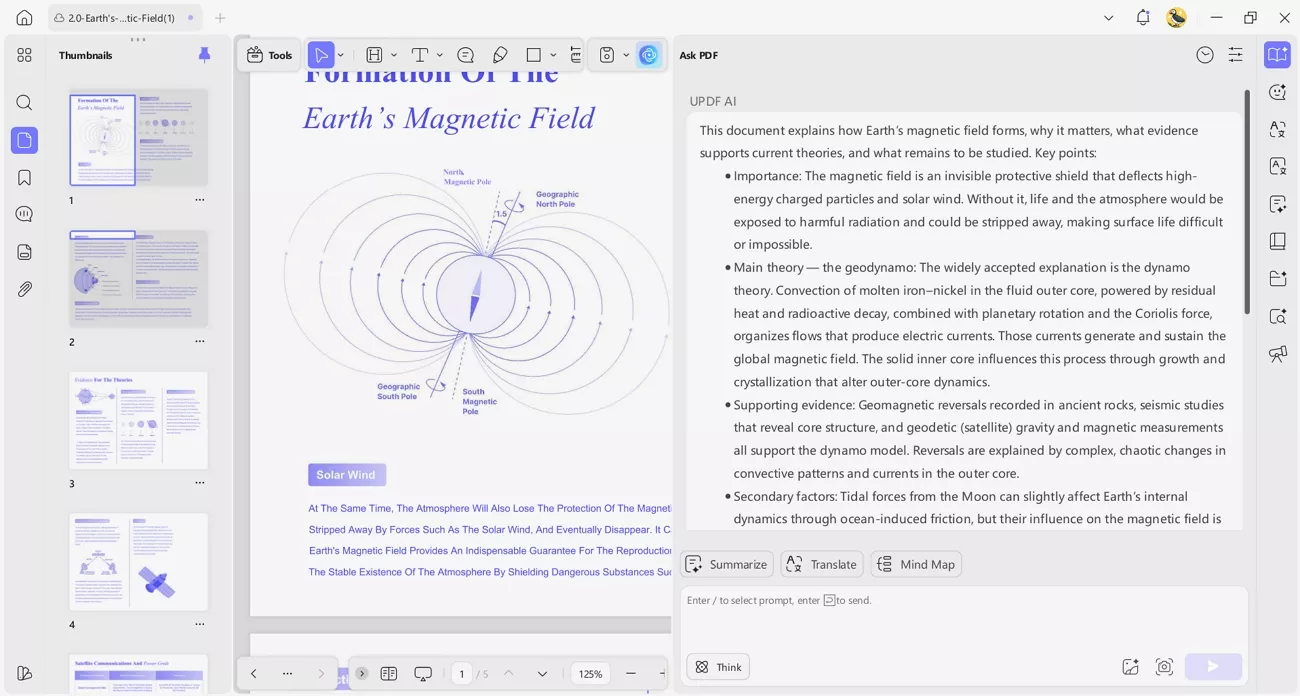Image resolution: width=1300 pixels, height=696 pixels.
Task: Expand the select tool dropdown arrow
Action: coord(341,55)
